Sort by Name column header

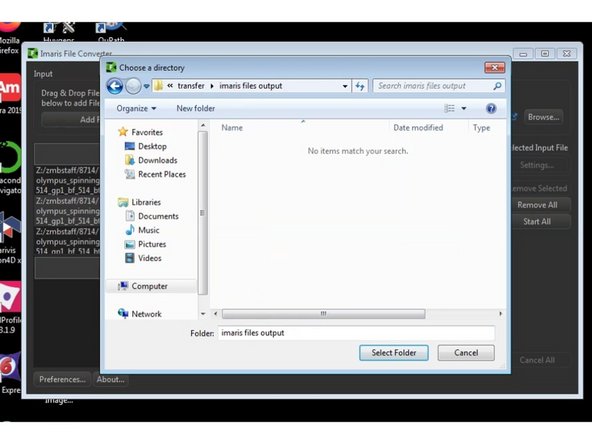tap(232, 128)
